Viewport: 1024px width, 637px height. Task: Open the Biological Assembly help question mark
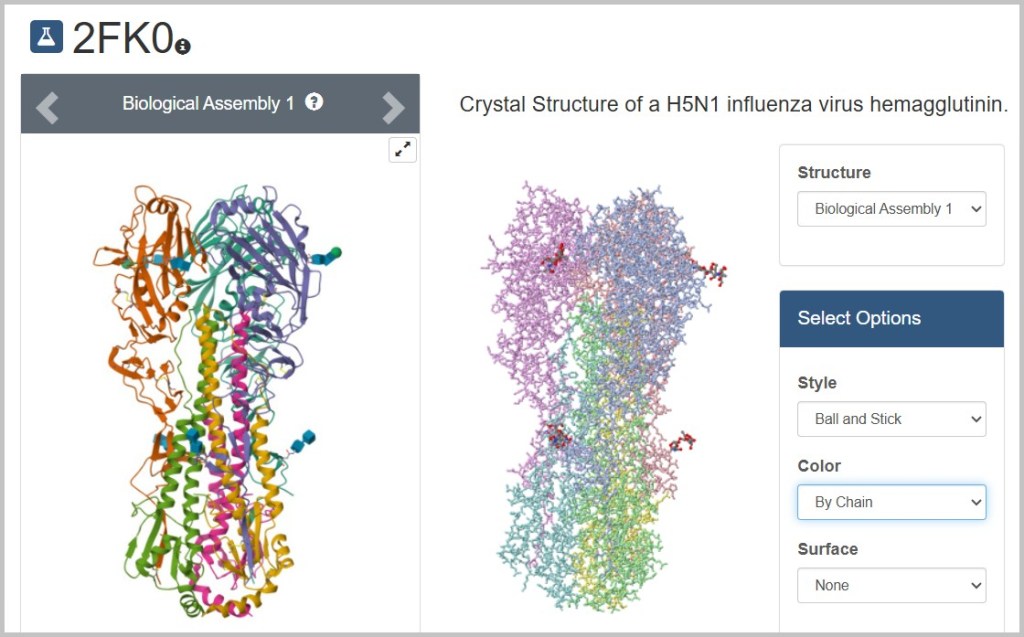[x=314, y=102]
